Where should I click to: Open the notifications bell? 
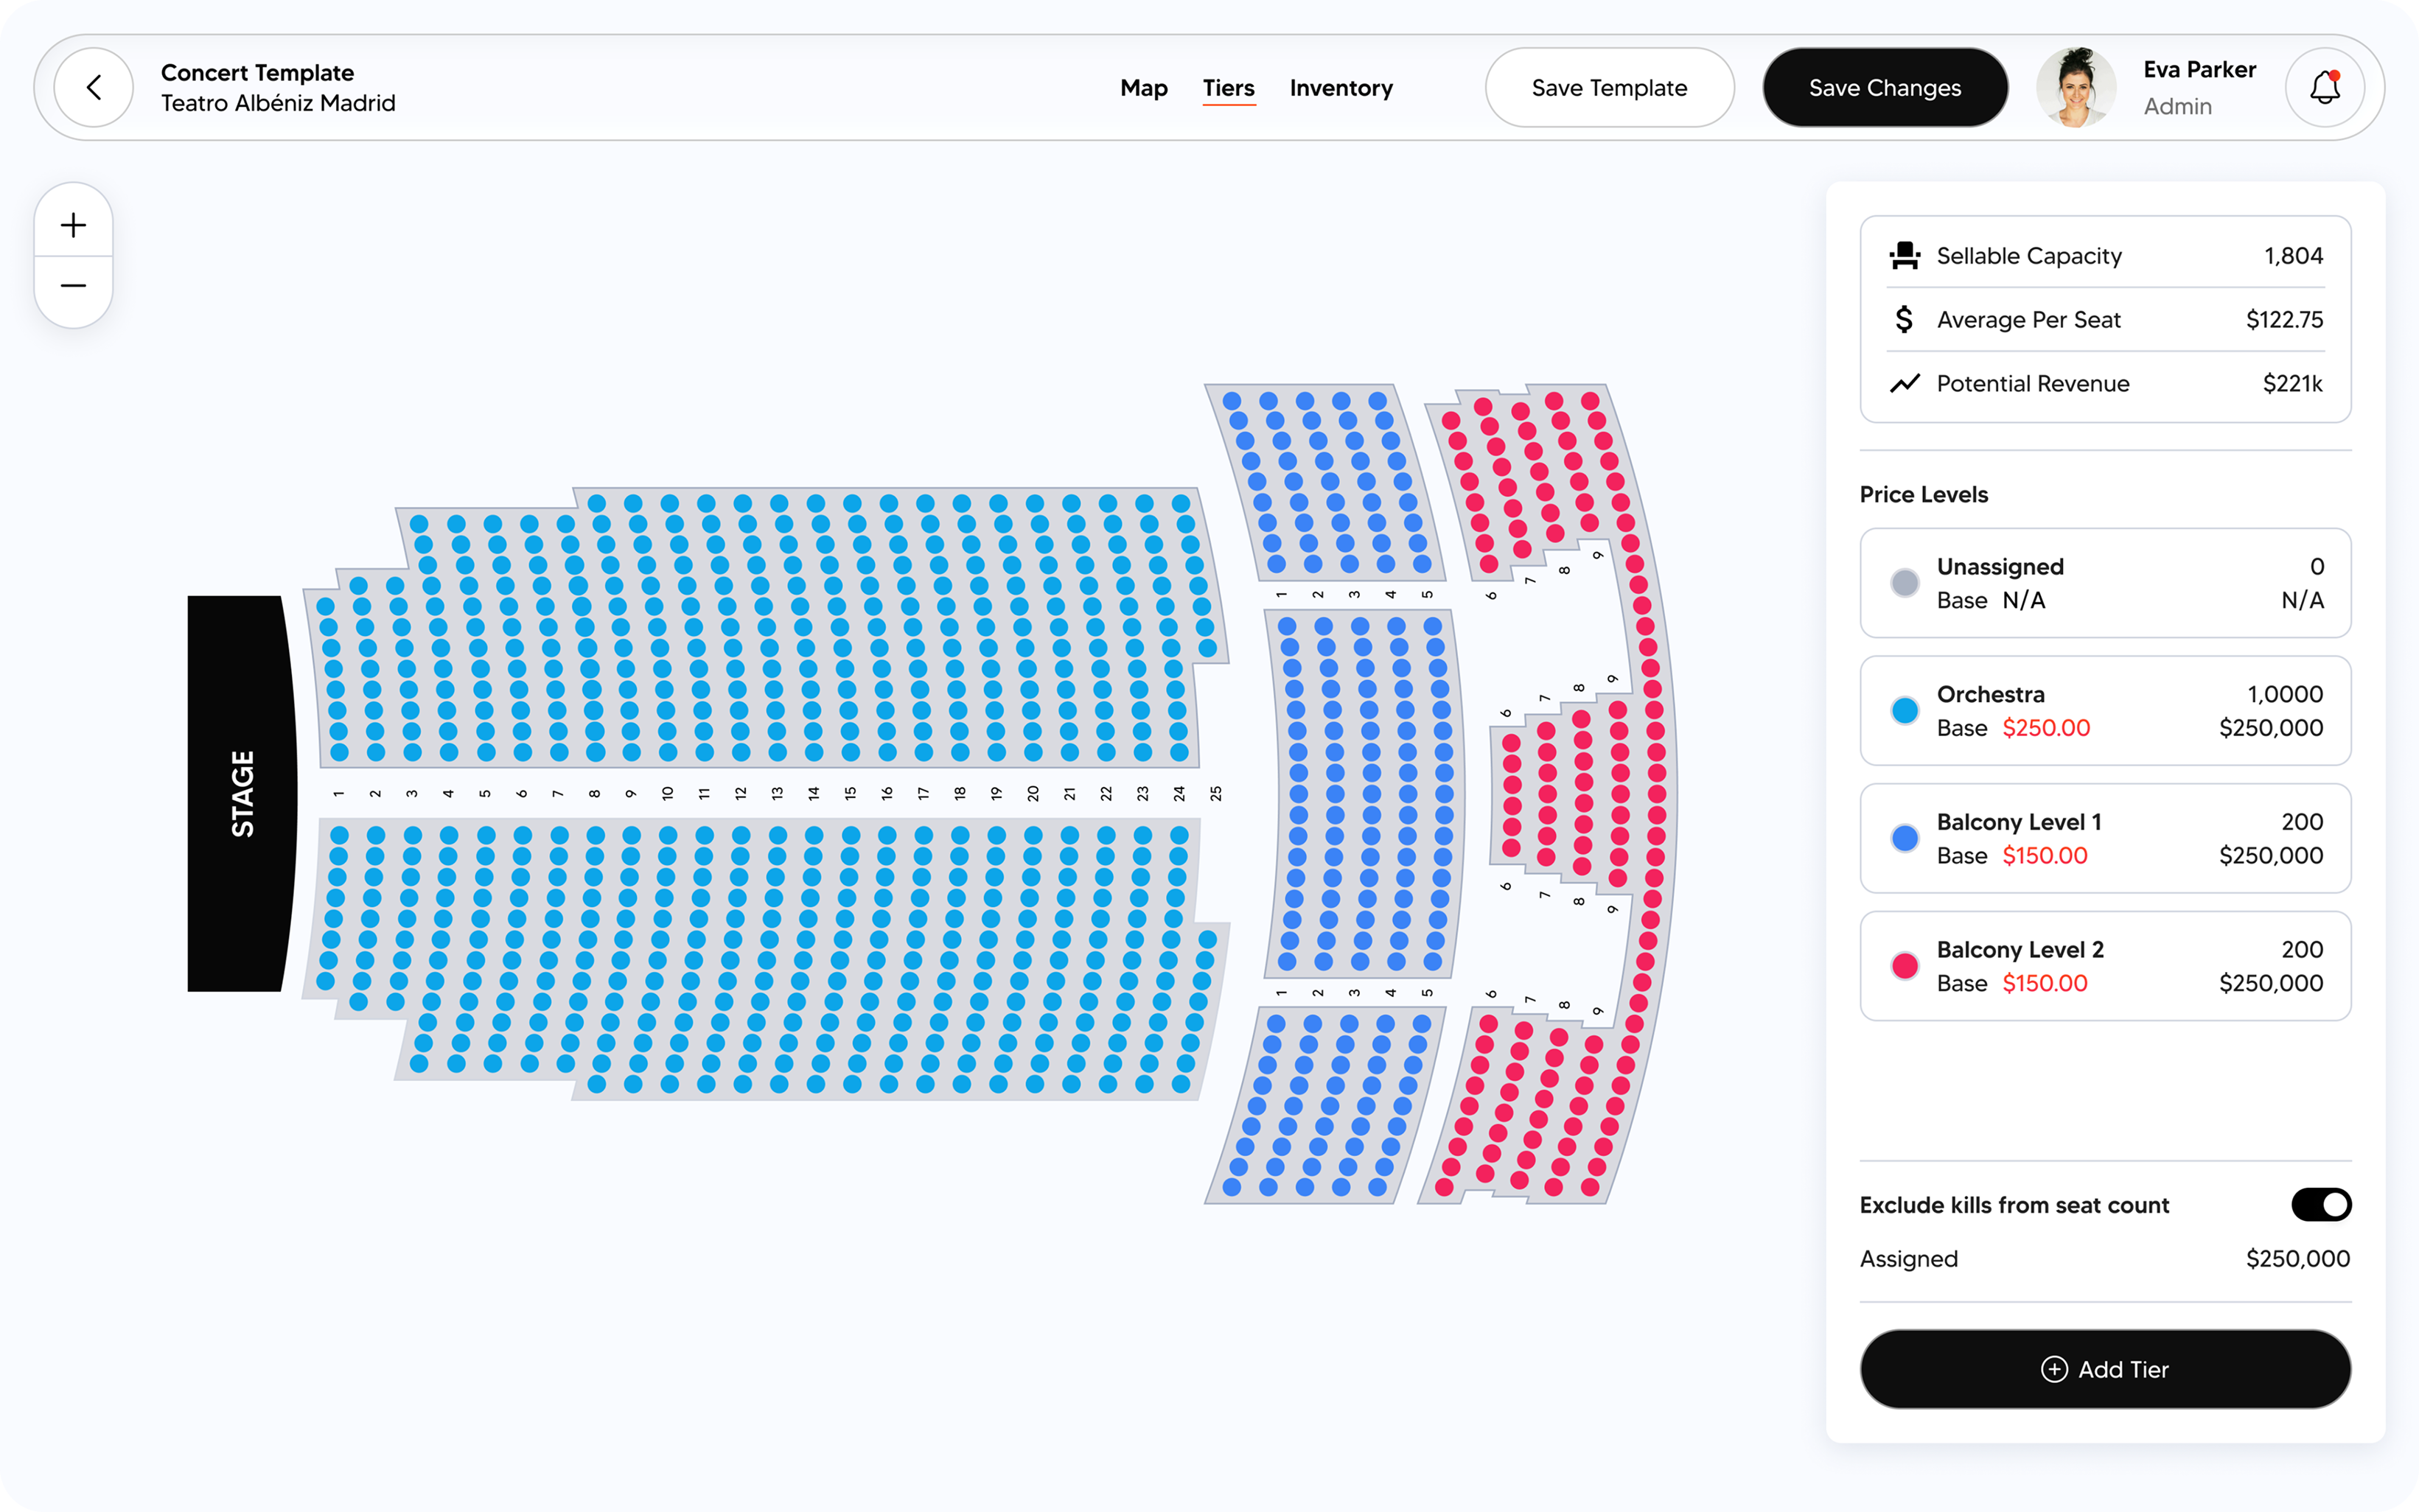click(2325, 87)
